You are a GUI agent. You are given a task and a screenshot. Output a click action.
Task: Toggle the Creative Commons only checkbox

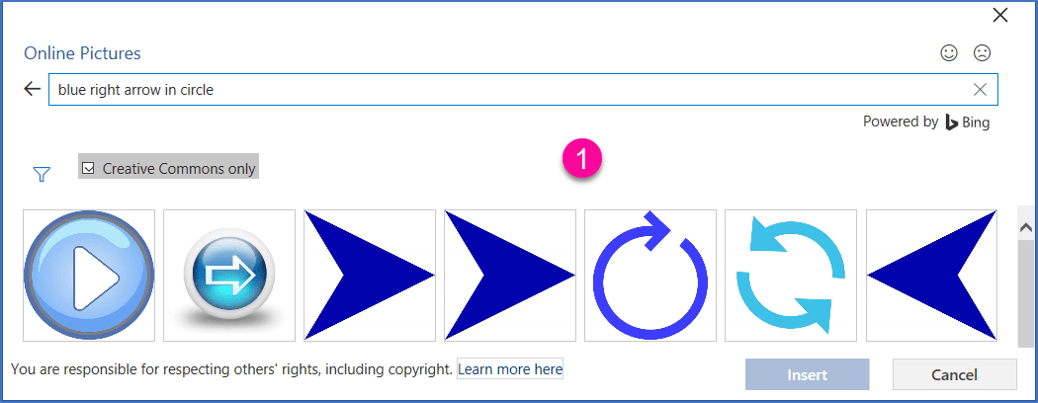pyautogui.click(x=88, y=169)
